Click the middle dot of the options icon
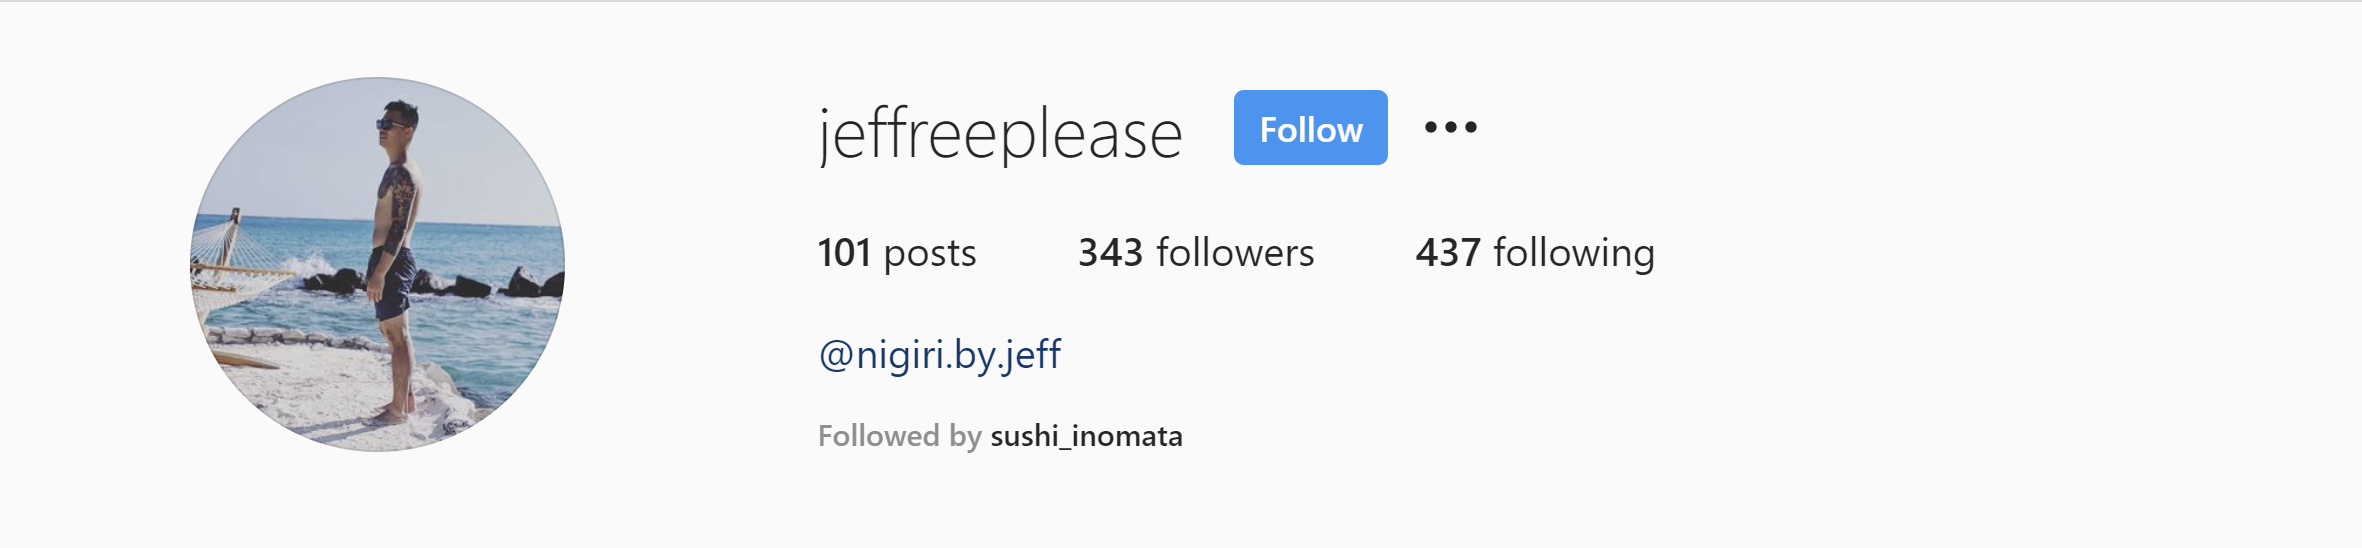Viewport: 2362px width, 548px height. click(1450, 127)
